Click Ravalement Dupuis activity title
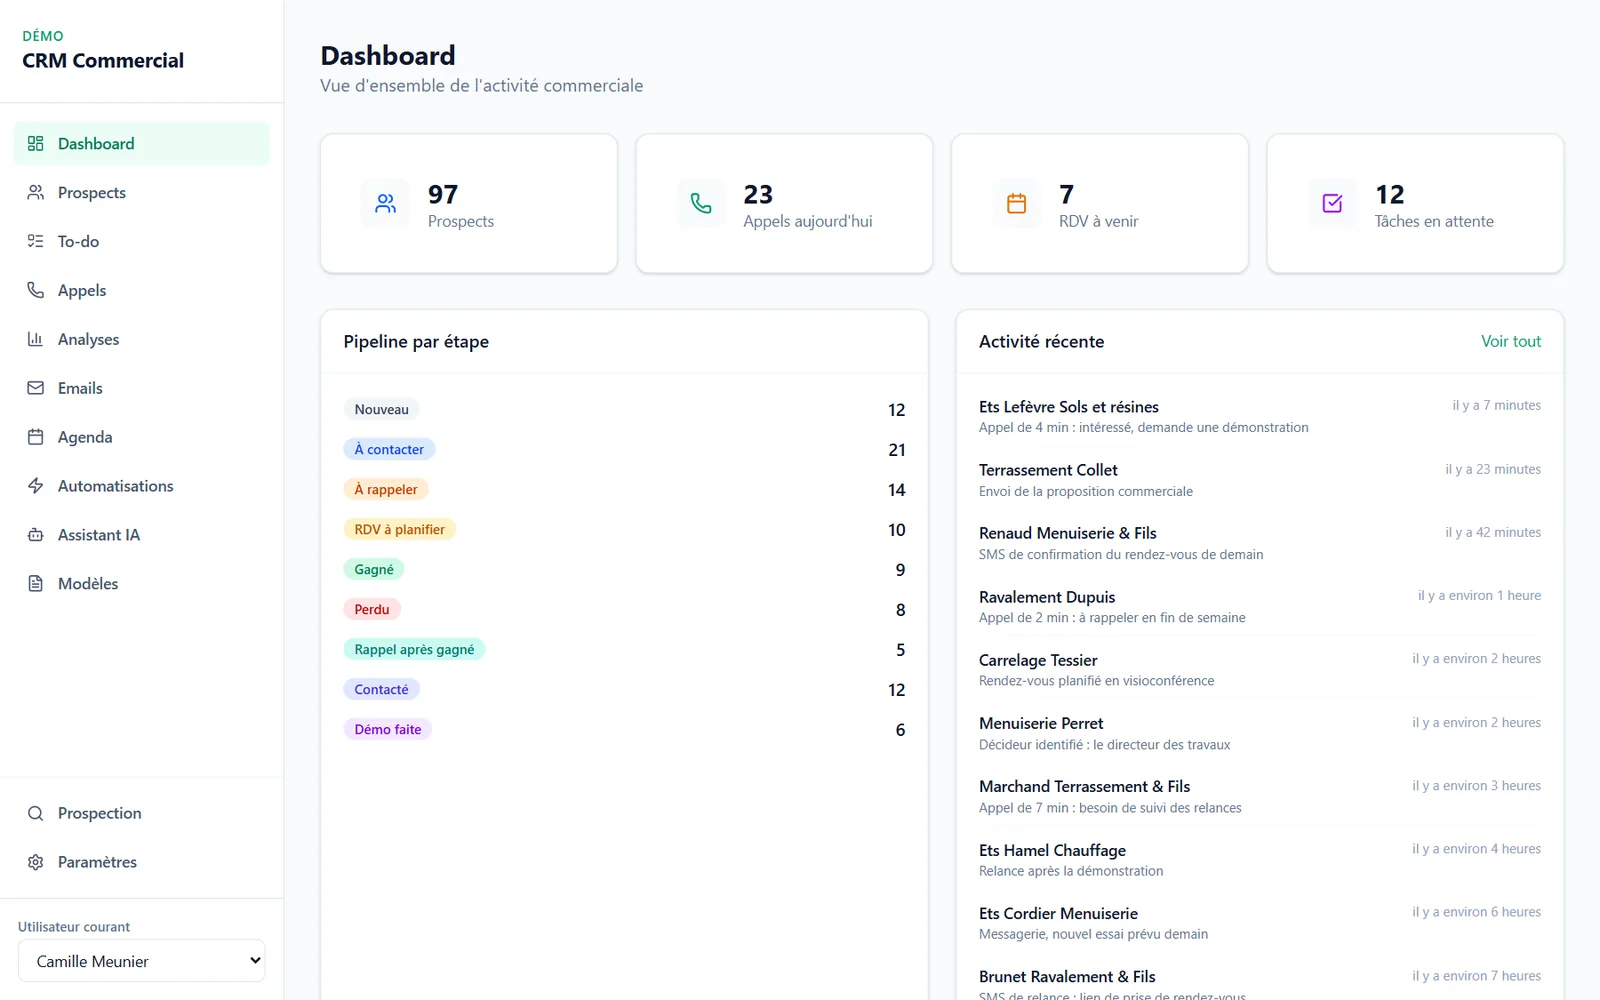Image resolution: width=1600 pixels, height=1000 pixels. coord(1047,597)
